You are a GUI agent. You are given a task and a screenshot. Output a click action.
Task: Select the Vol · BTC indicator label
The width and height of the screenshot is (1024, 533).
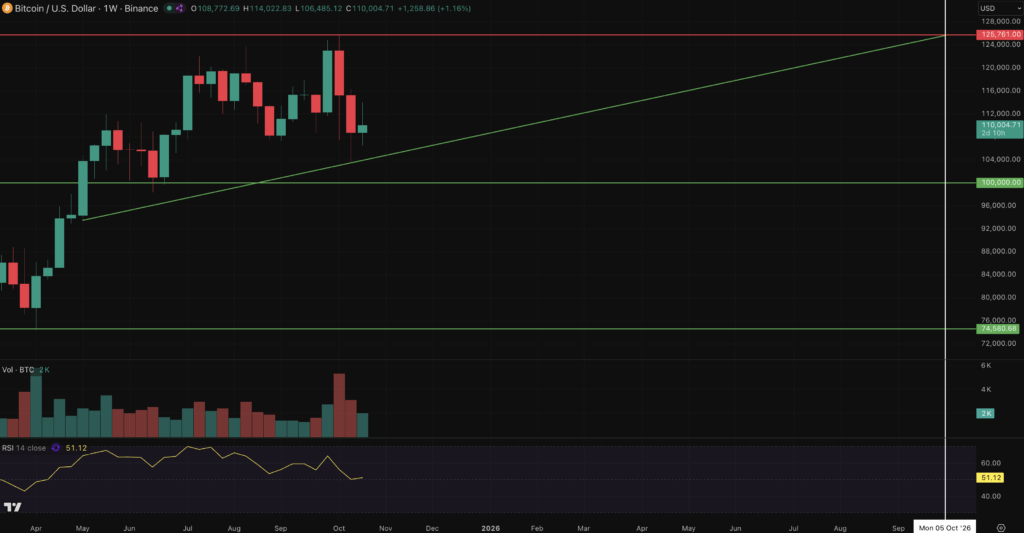pyautogui.click(x=21, y=370)
